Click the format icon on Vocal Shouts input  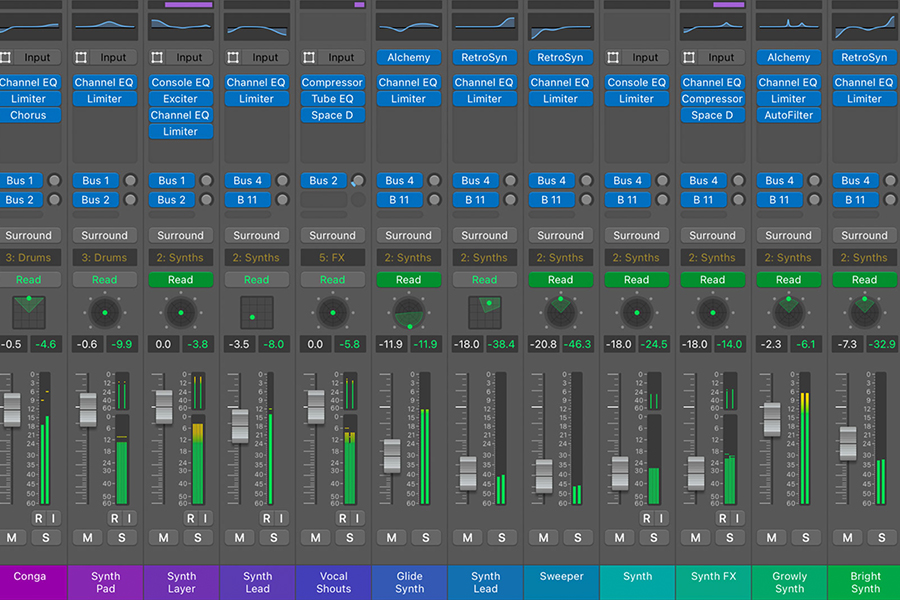(x=309, y=57)
